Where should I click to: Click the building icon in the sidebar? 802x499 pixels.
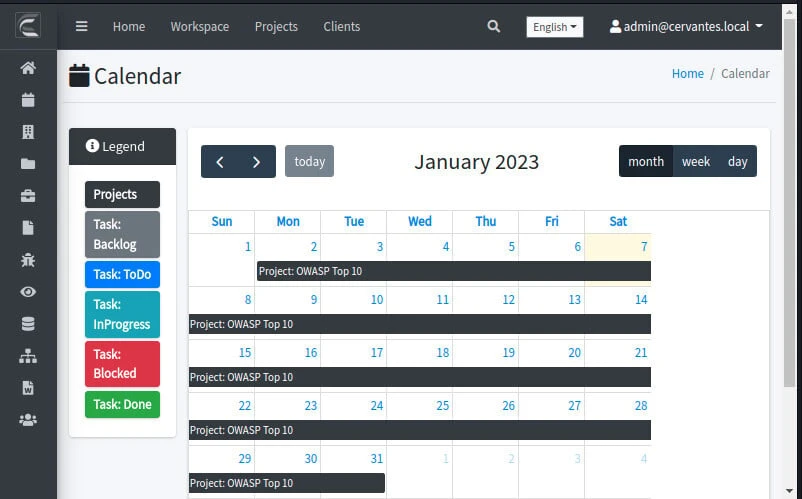[x=28, y=132]
